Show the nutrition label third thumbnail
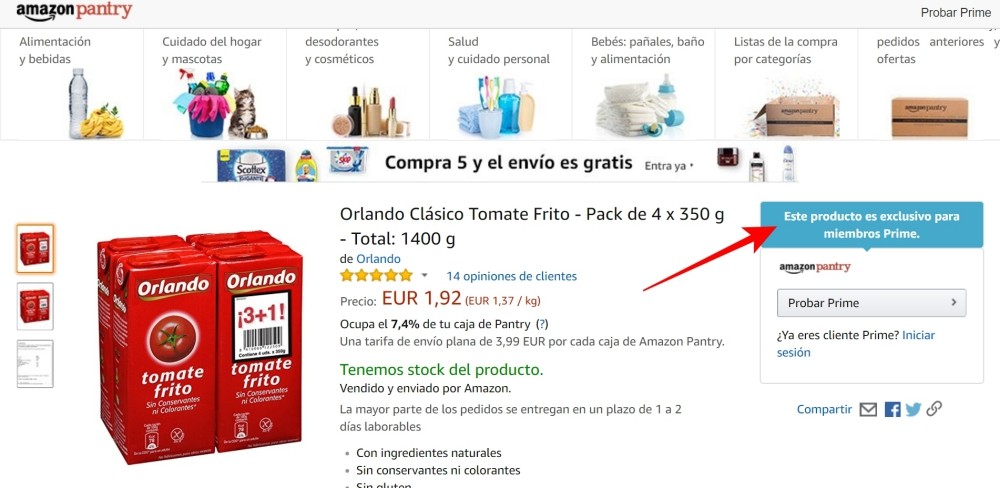This screenshot has height=488, width=1000. coord(35,364)
